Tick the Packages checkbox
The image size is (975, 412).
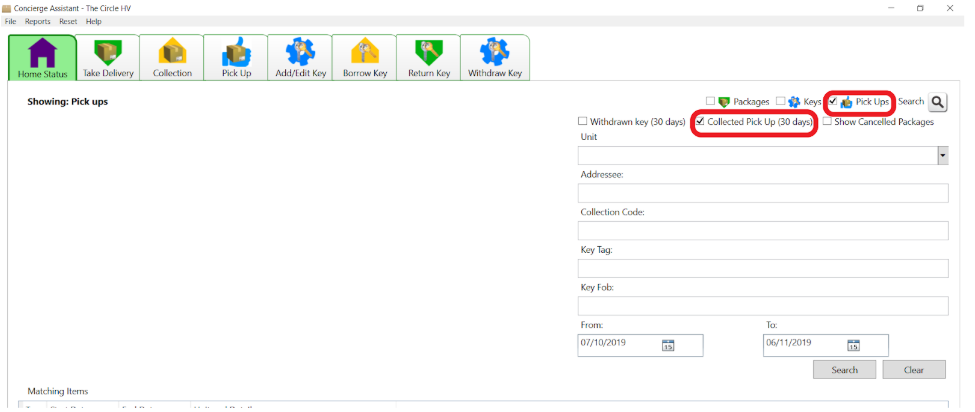click(x=710, y=101)
